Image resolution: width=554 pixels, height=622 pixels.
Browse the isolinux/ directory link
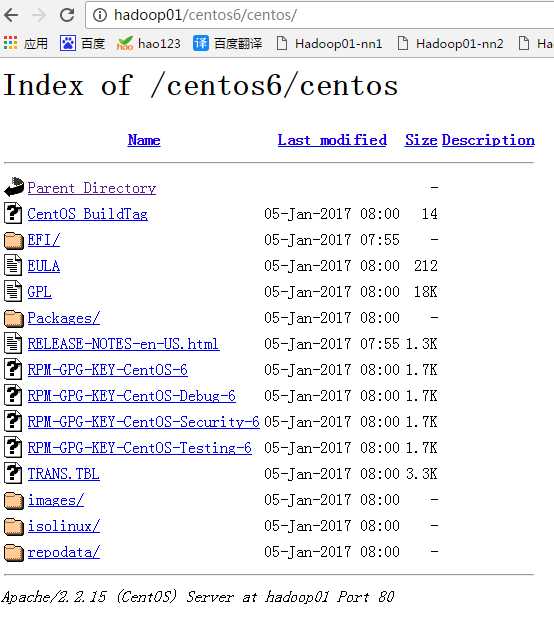coord(63,526)
